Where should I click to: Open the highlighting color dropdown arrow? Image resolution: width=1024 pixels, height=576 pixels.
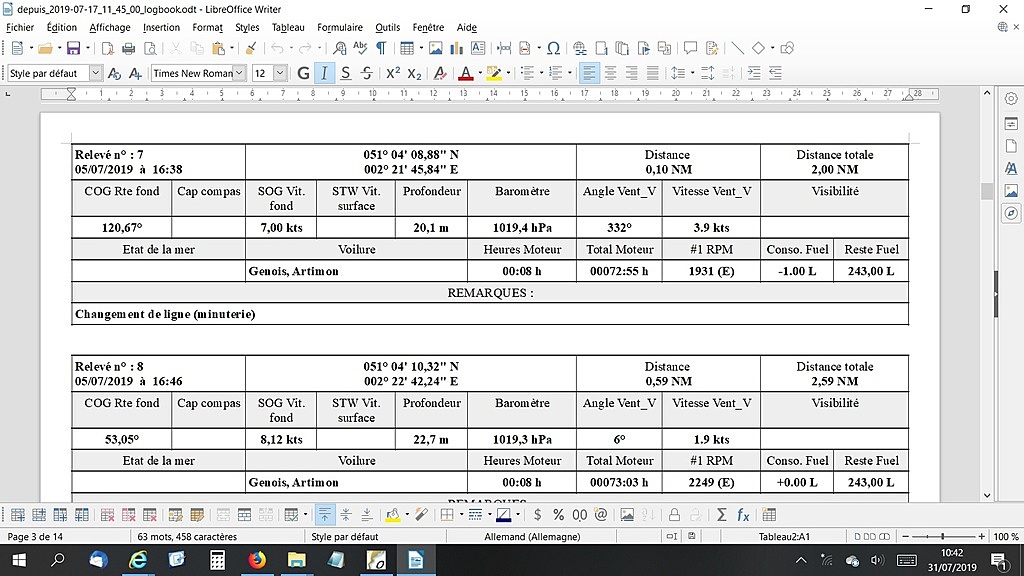coord(508,73)
